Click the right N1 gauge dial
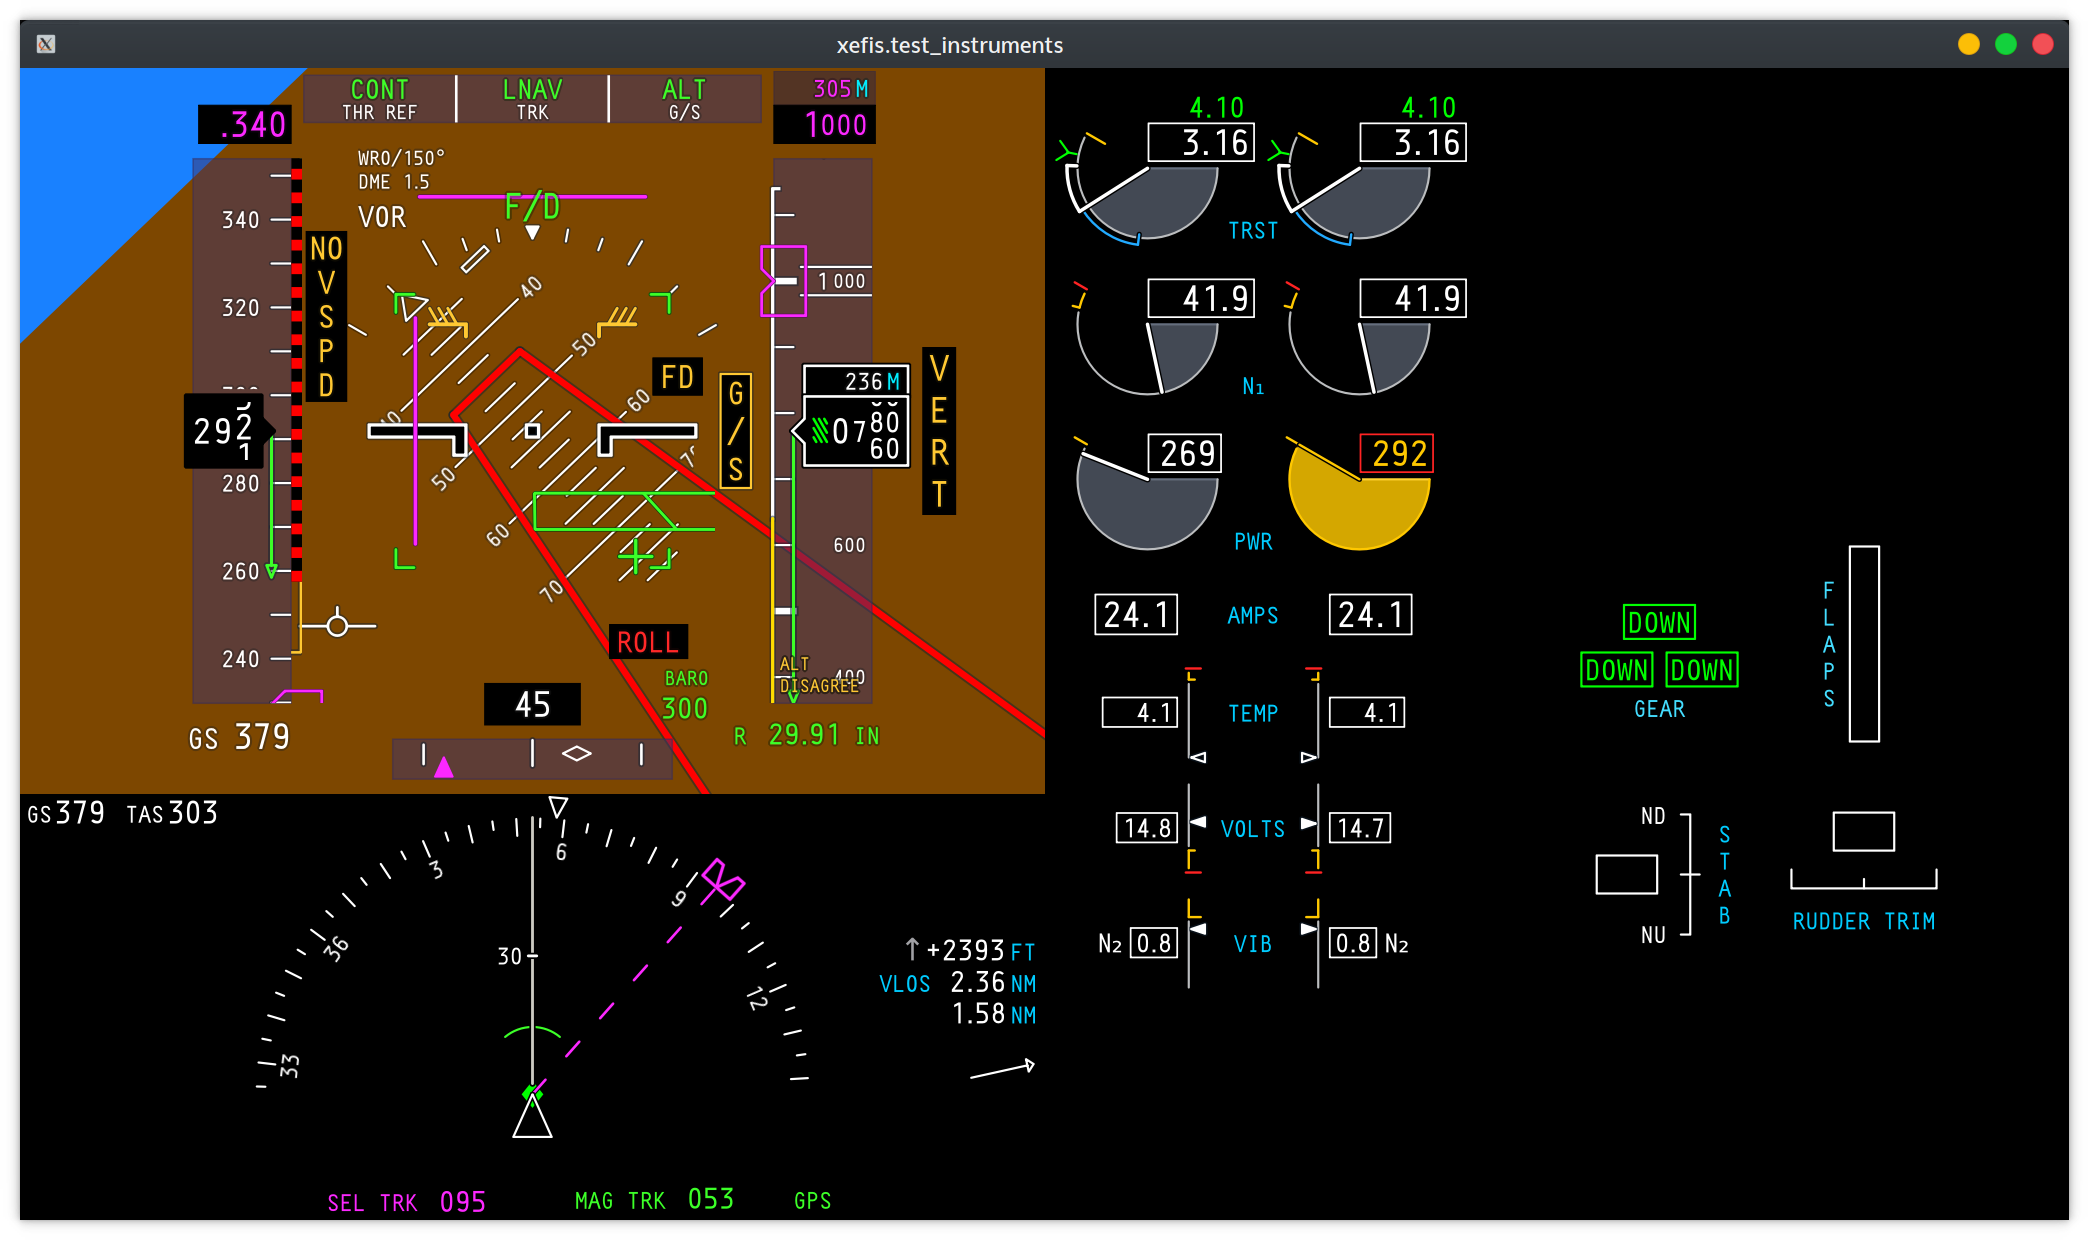Screen dimensions: 2089x1240 click(x=1359, y=339)
